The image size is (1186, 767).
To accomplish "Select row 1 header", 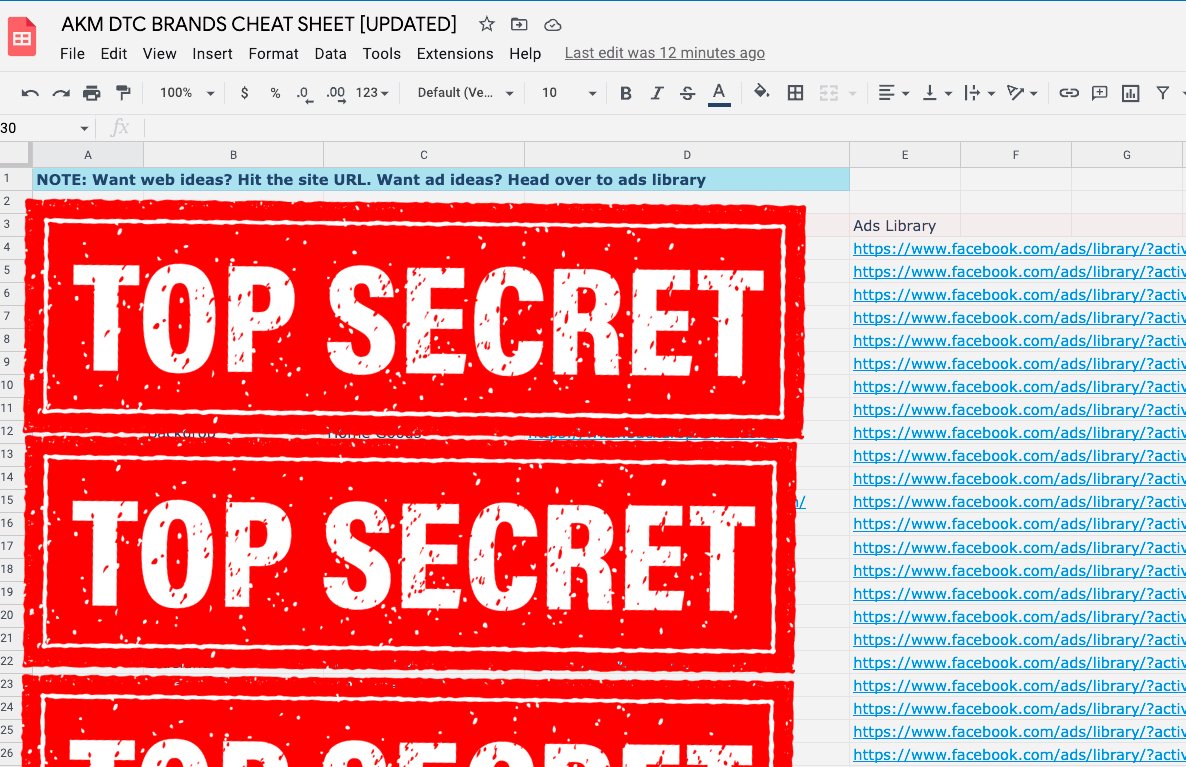I will tap(15, 179).
